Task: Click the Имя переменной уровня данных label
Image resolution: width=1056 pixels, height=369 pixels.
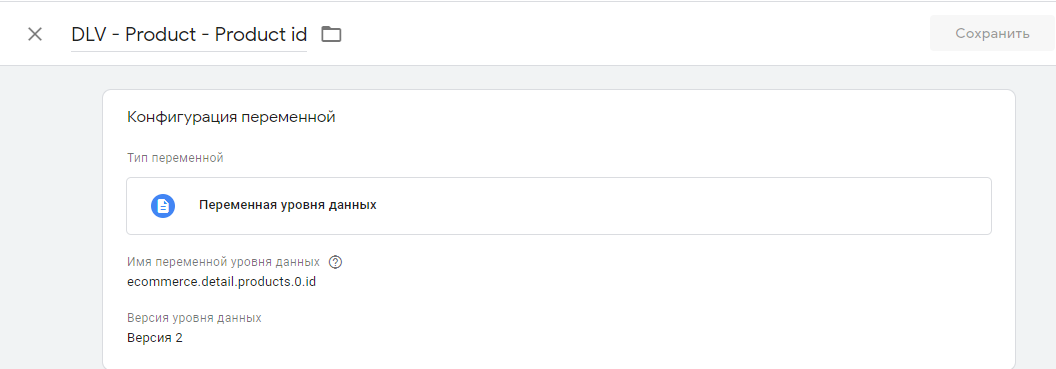Action: [224, 262]
